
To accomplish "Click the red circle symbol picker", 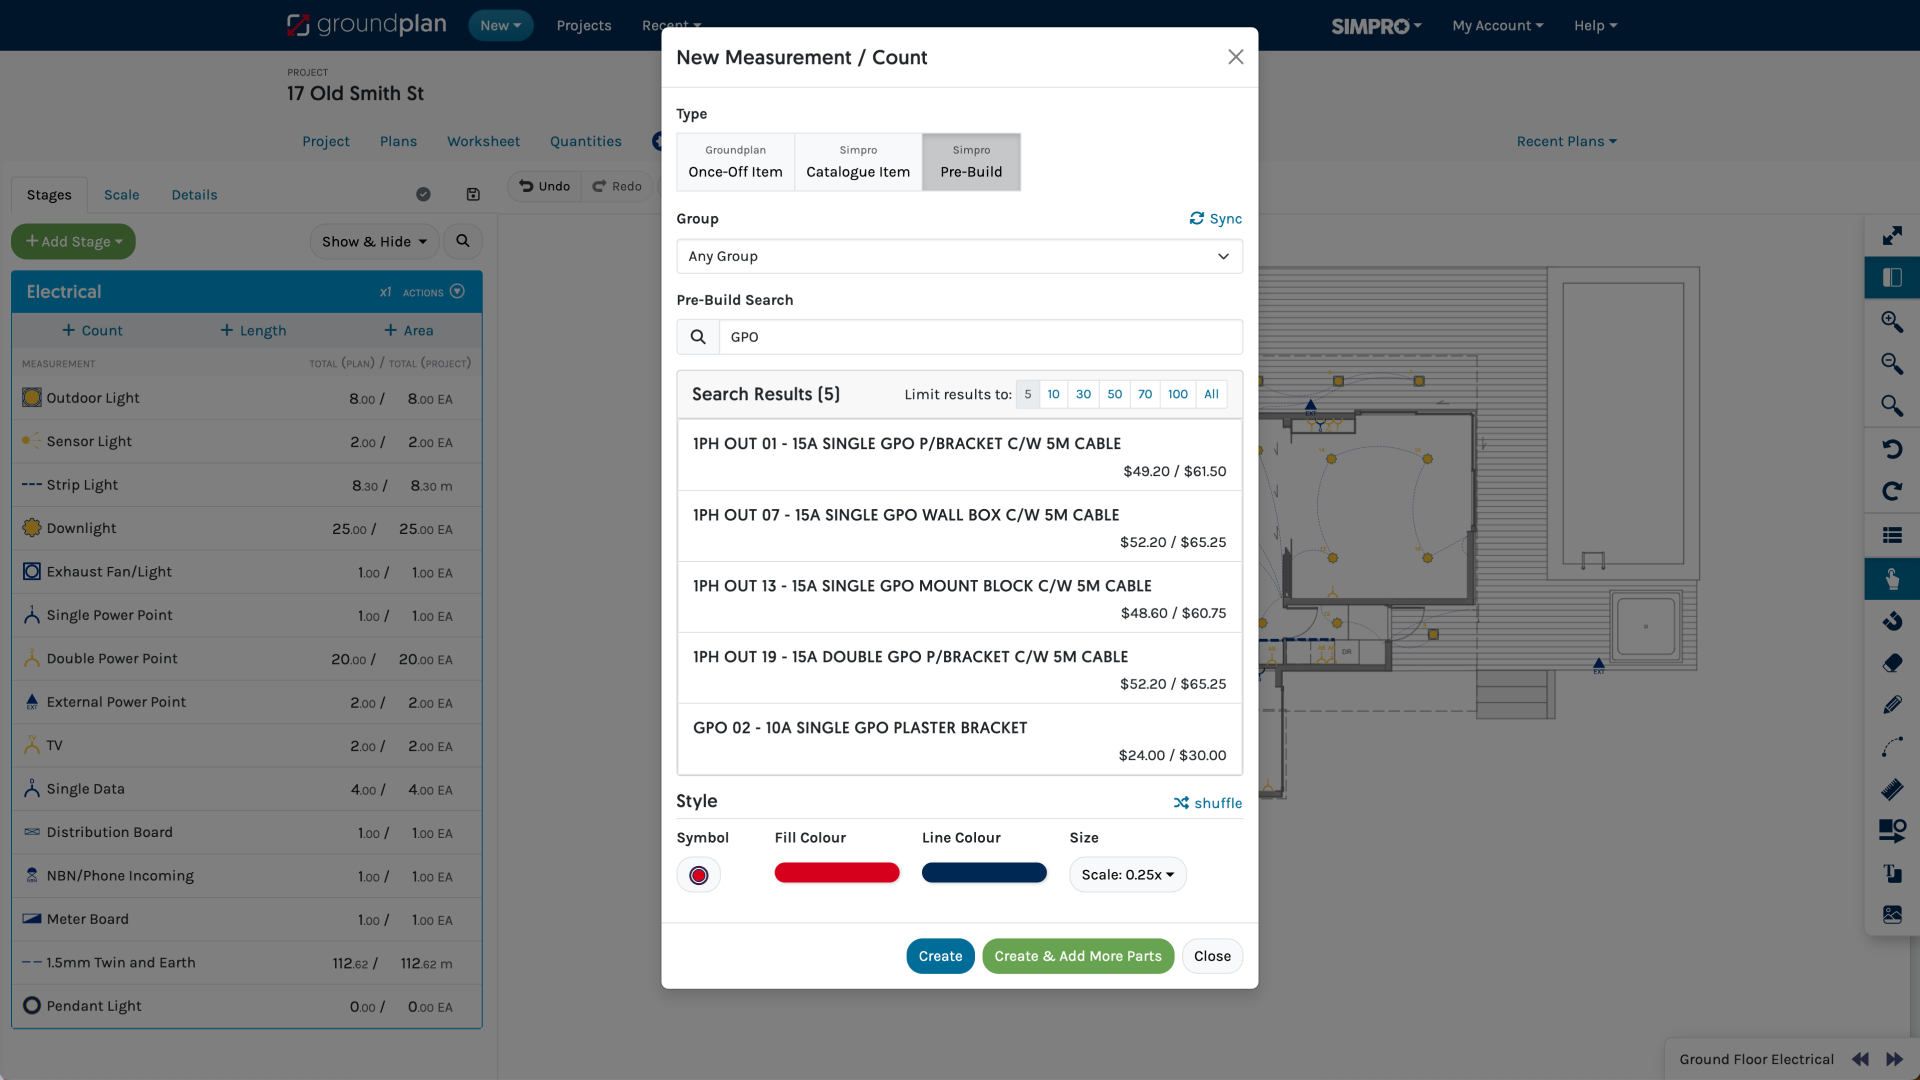I will point(698,875).
